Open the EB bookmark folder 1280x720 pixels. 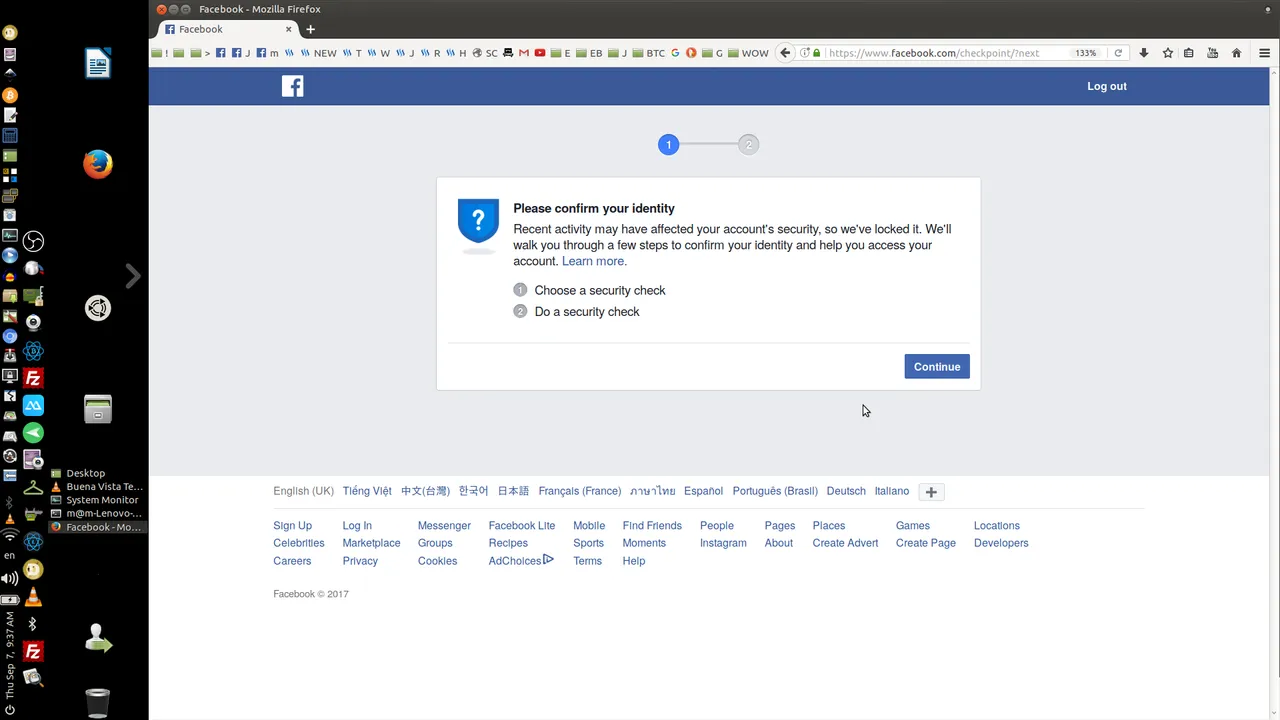[x=590, y=53]
